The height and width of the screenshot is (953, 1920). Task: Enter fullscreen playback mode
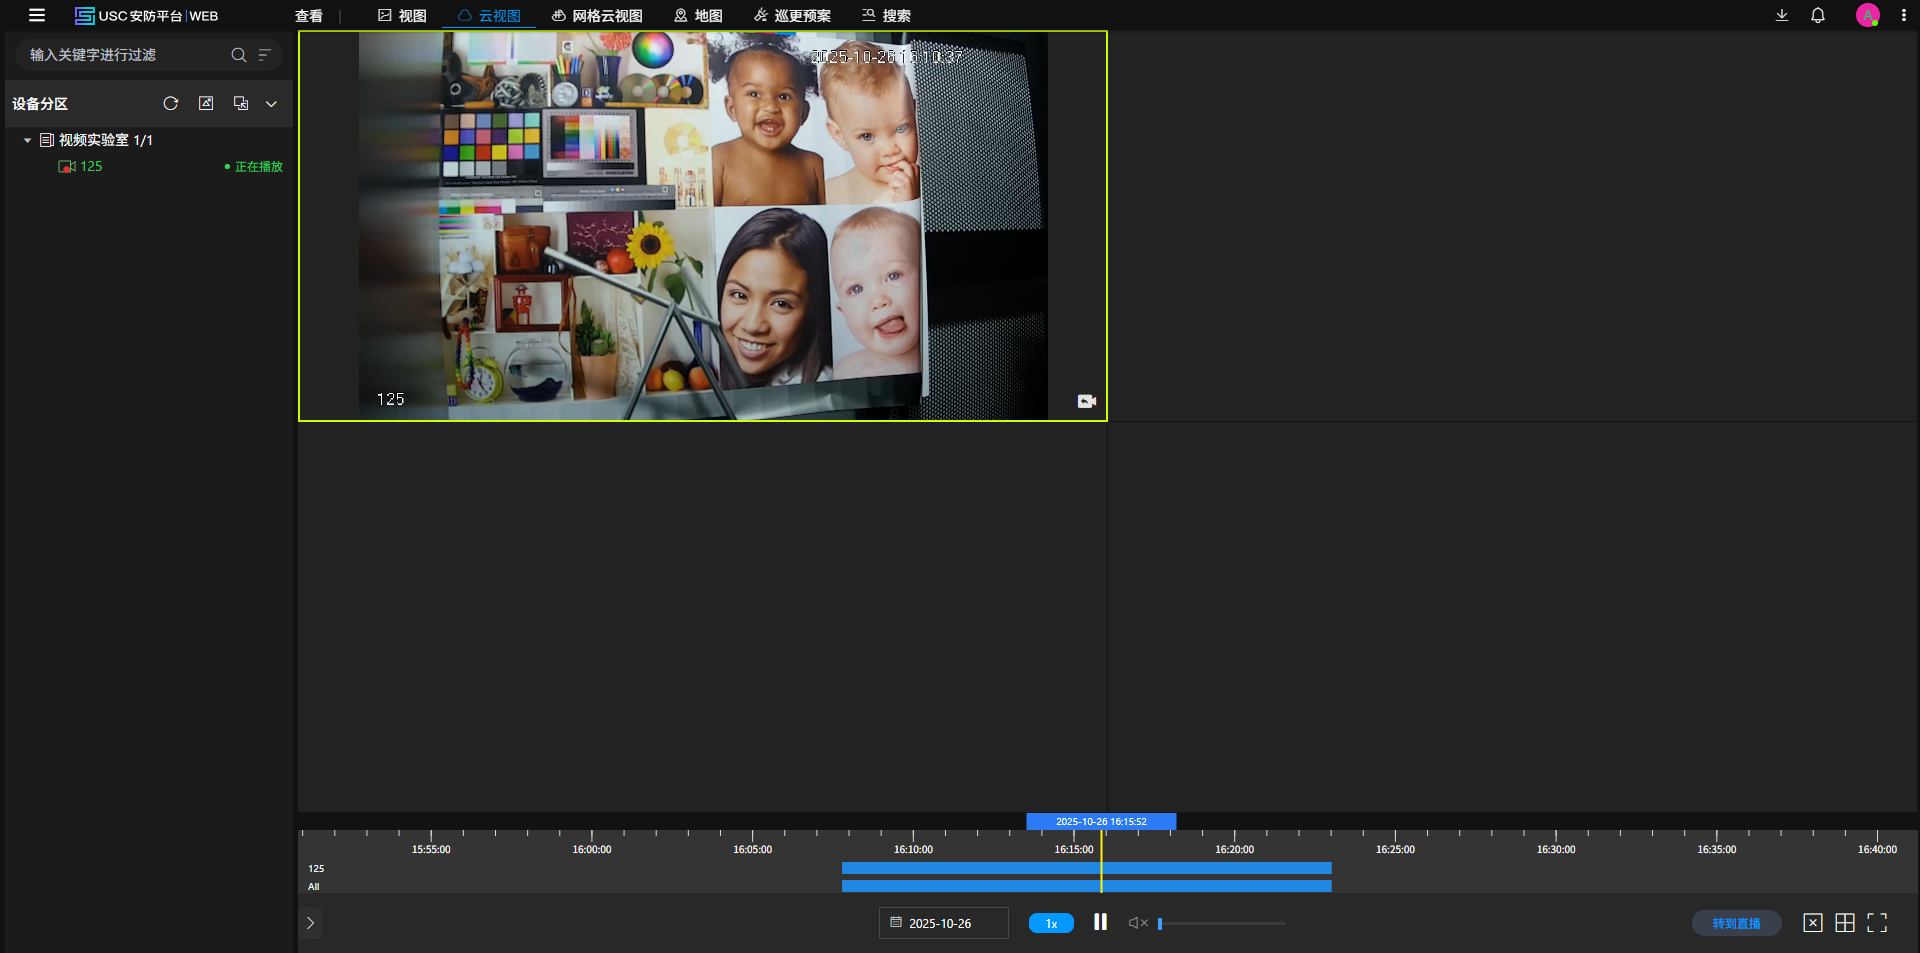(1877, 923)
